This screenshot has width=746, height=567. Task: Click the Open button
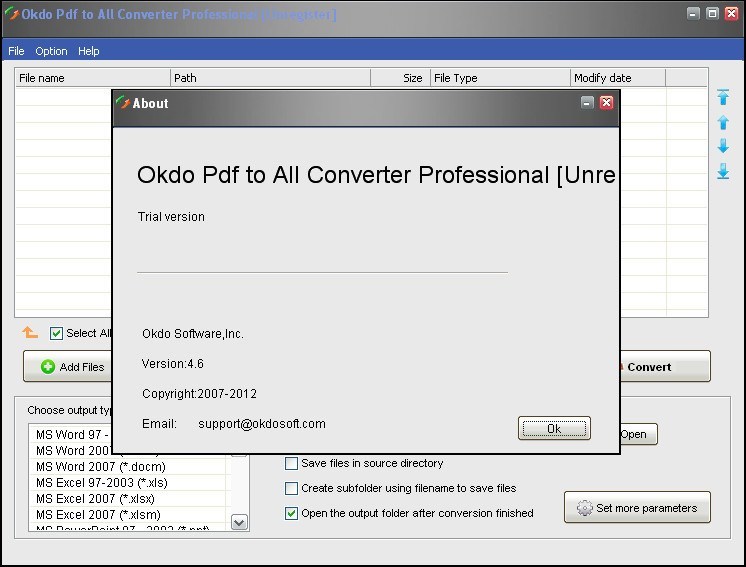[x=638, y=434]
